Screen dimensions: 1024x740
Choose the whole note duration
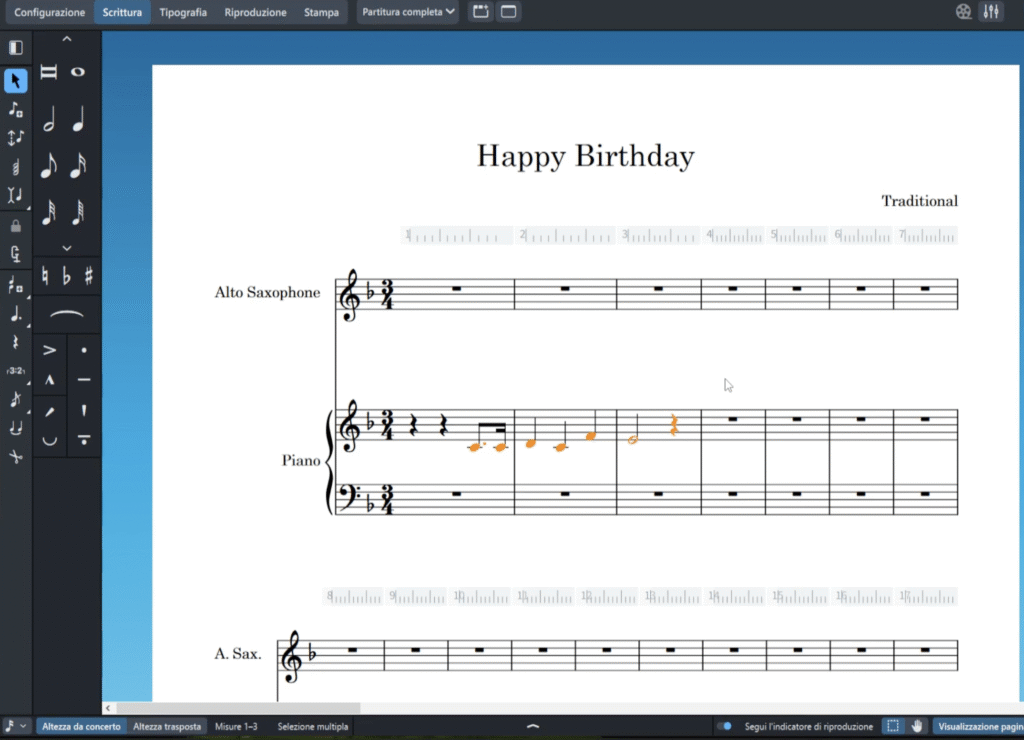click(78, 72)
